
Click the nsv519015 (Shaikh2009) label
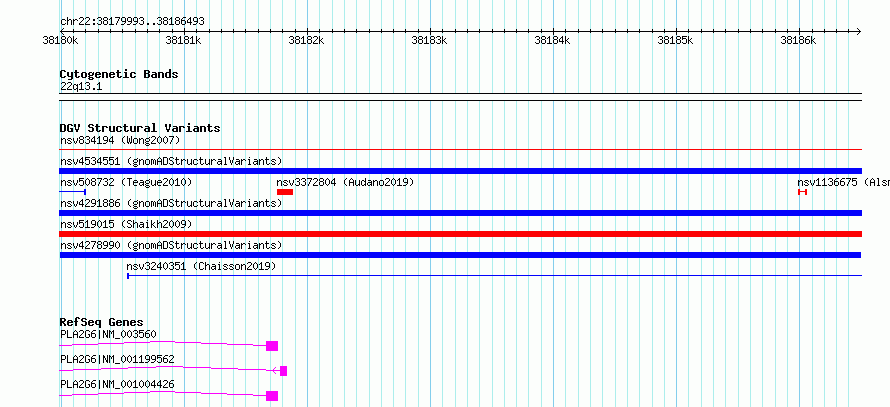pos(126,224)
